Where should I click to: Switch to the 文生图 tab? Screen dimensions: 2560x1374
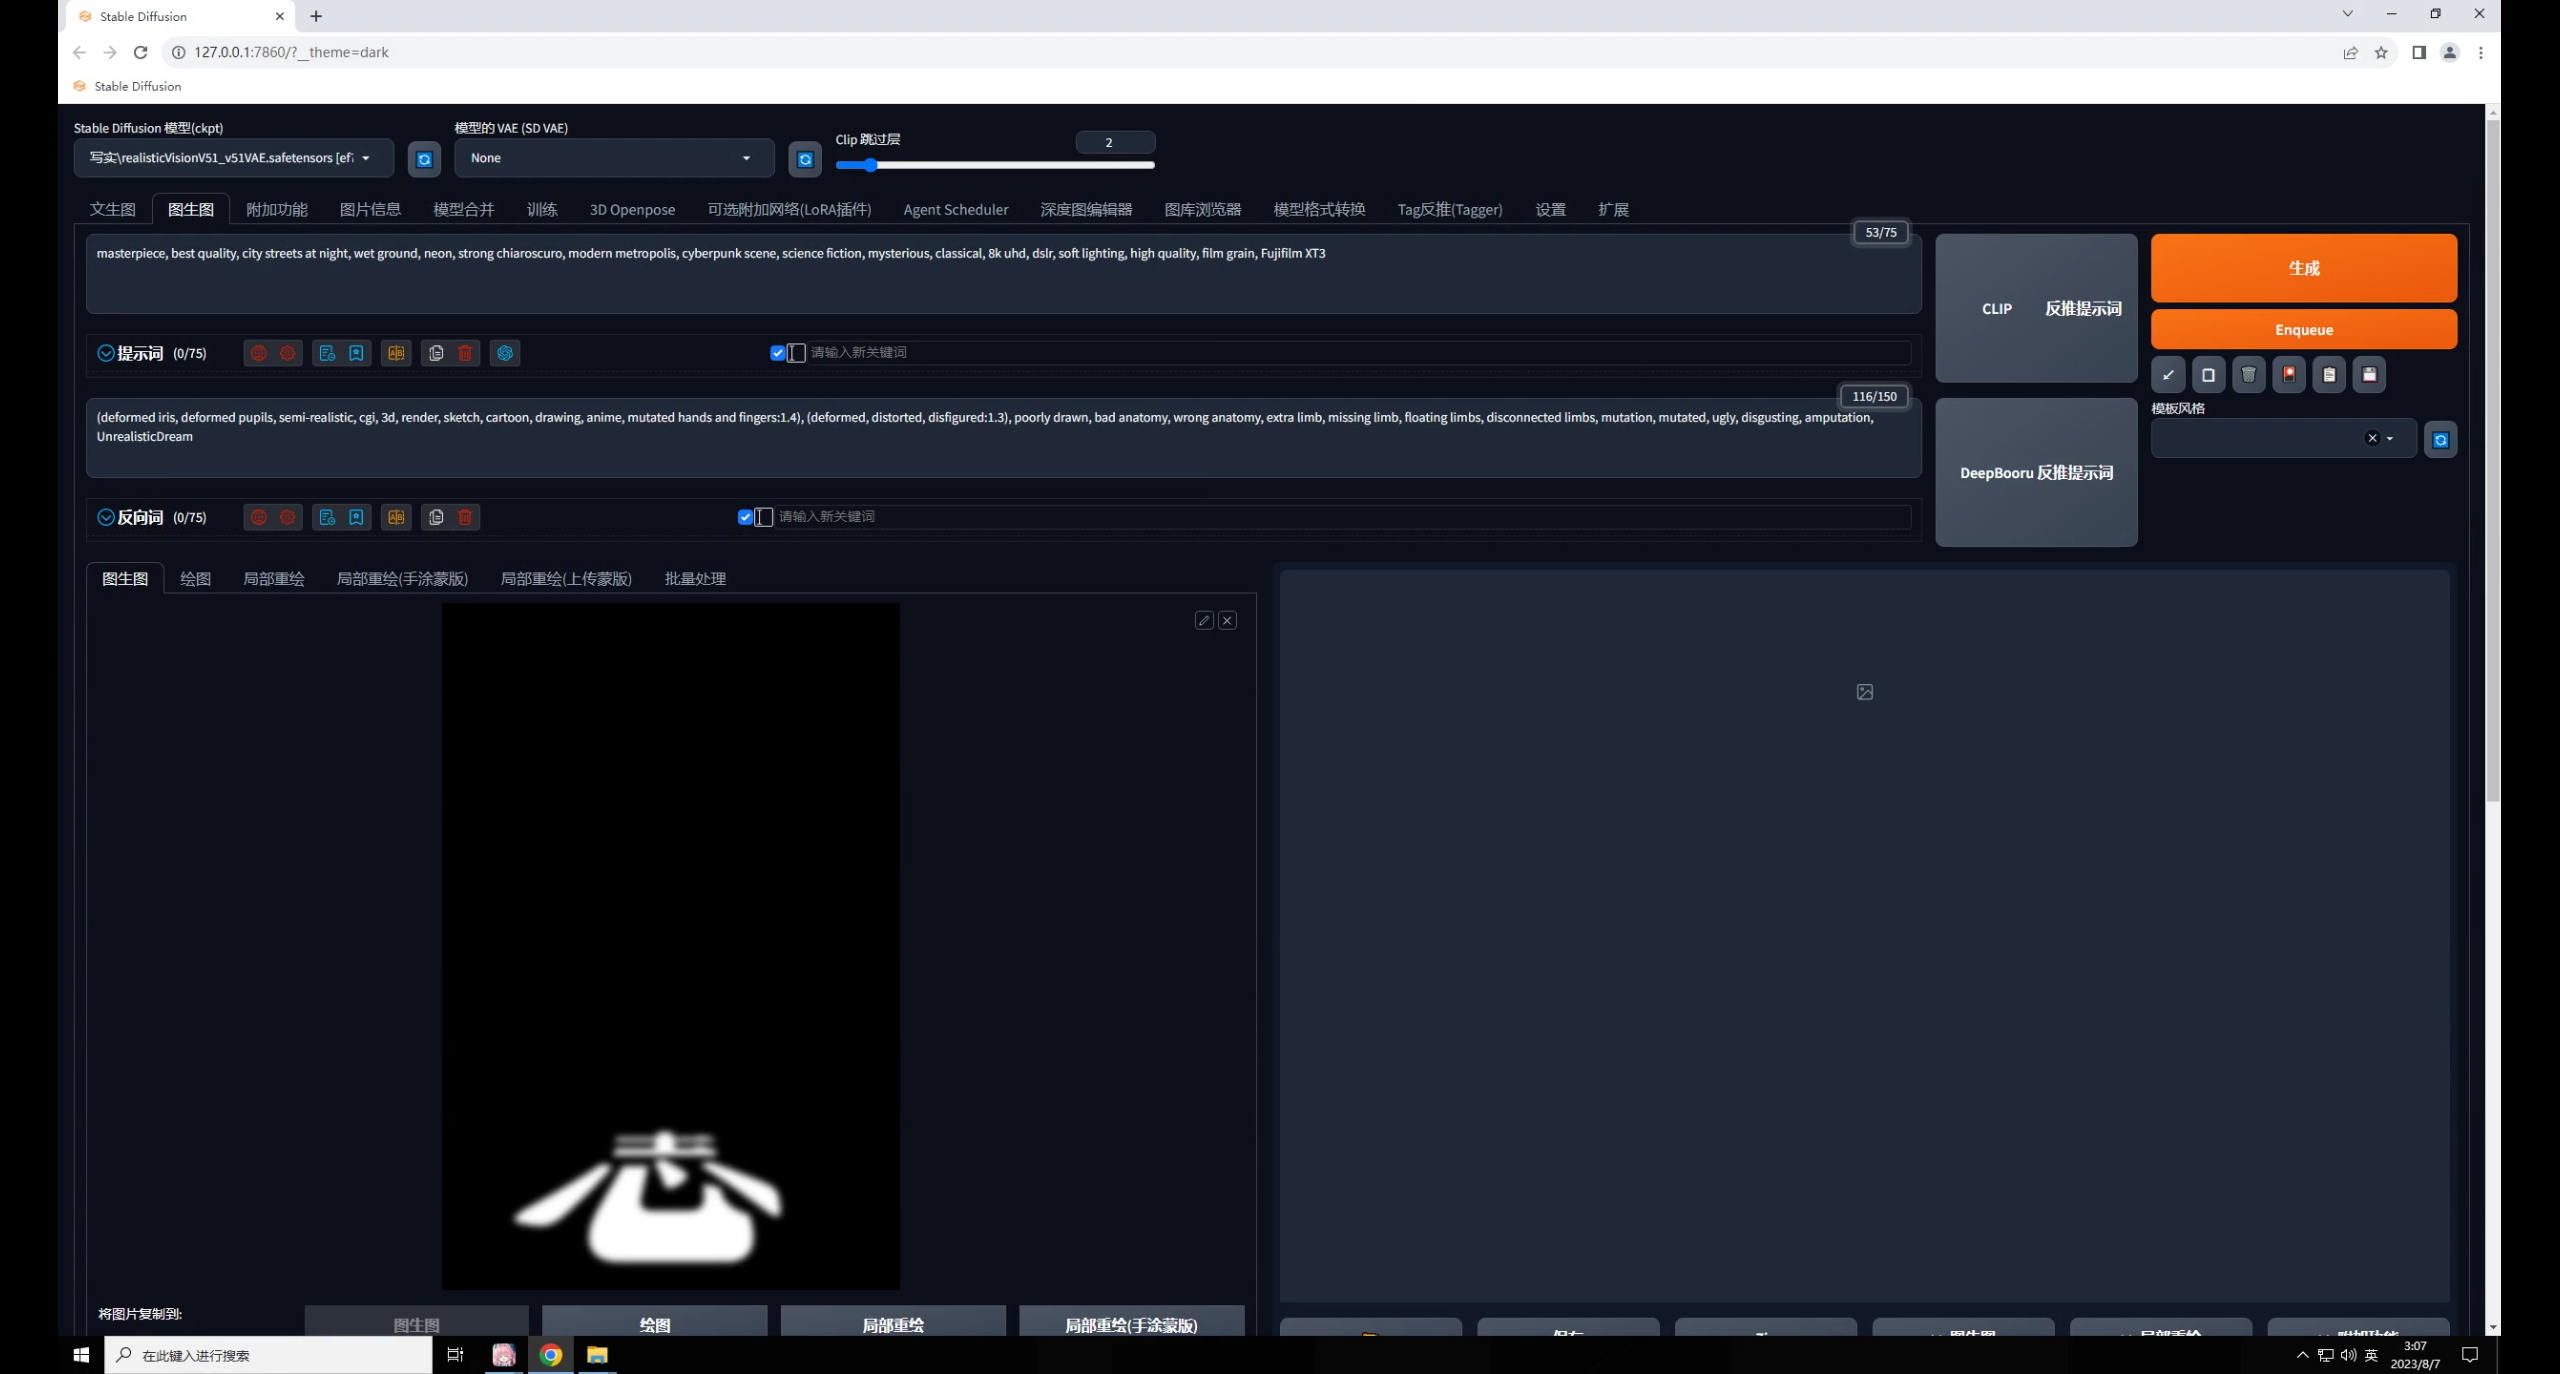[112, 209]
